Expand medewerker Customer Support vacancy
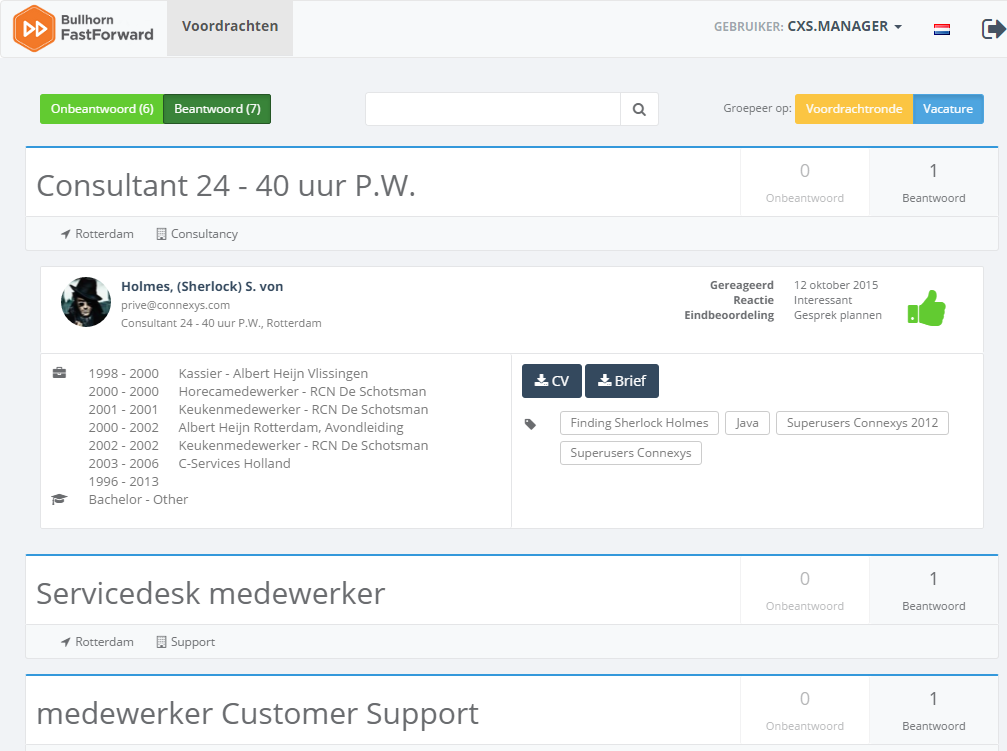1007x751 pixels. [x=257, y=713]
